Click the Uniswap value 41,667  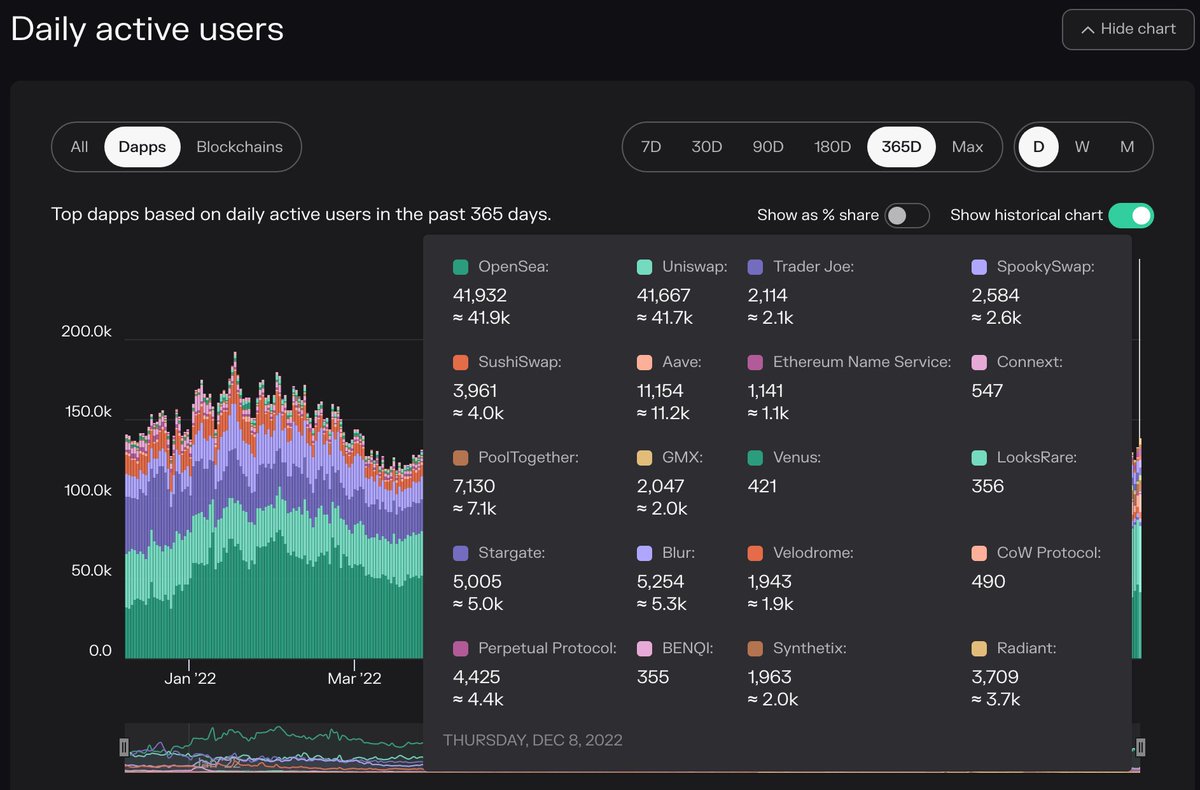click(663, 296)
